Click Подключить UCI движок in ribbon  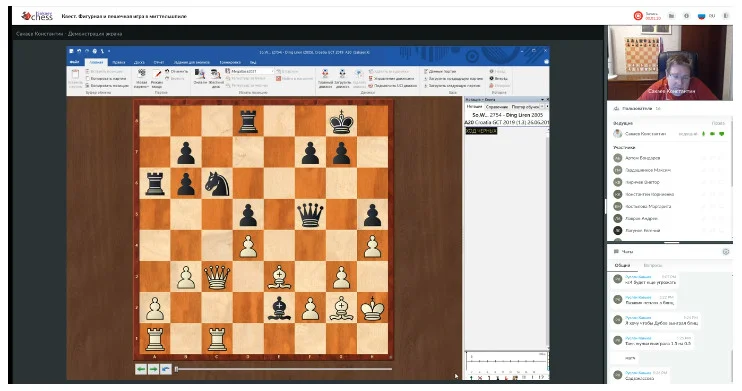[392, 86]
